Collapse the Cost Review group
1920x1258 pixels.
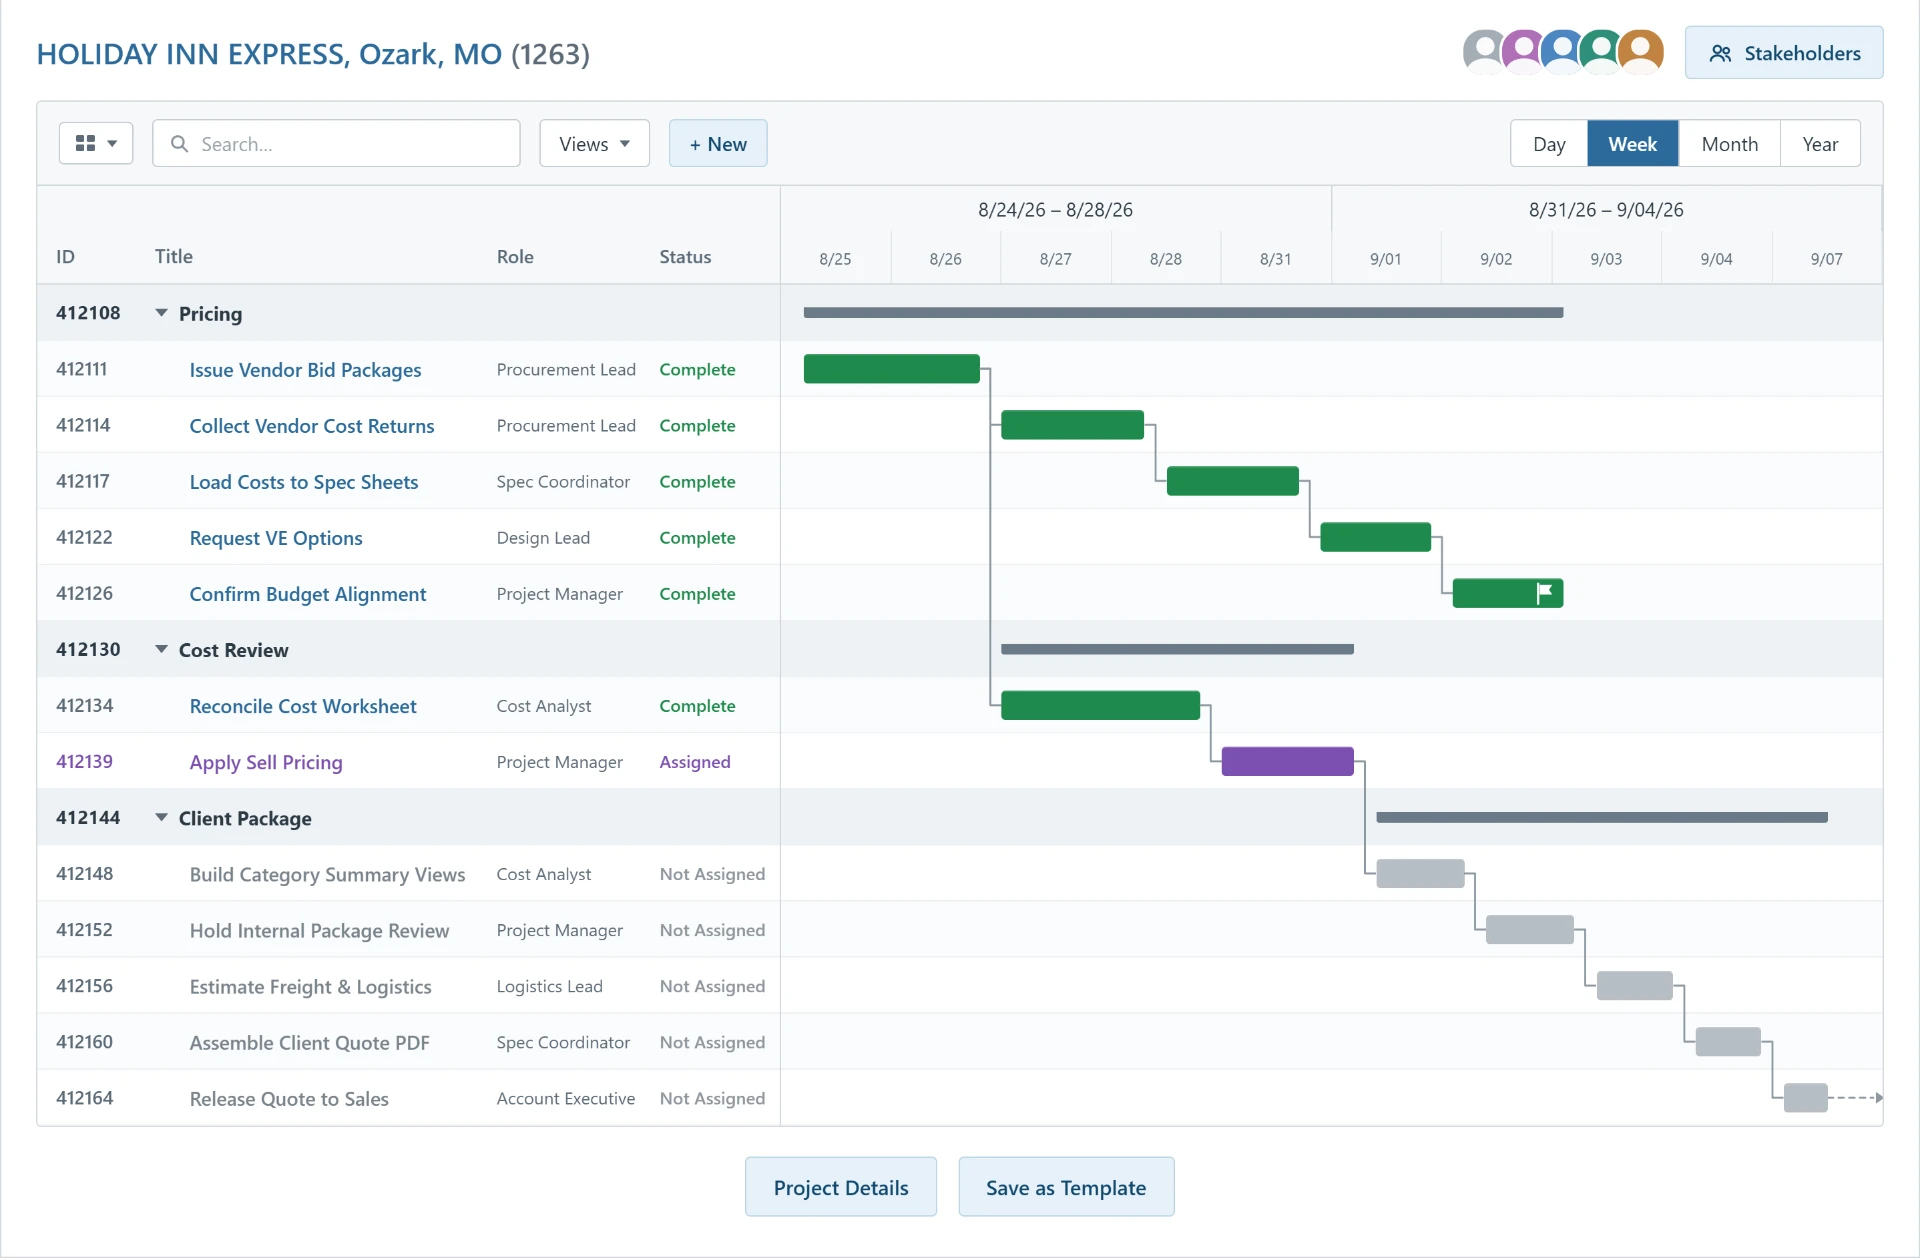[x=161, y=649]
